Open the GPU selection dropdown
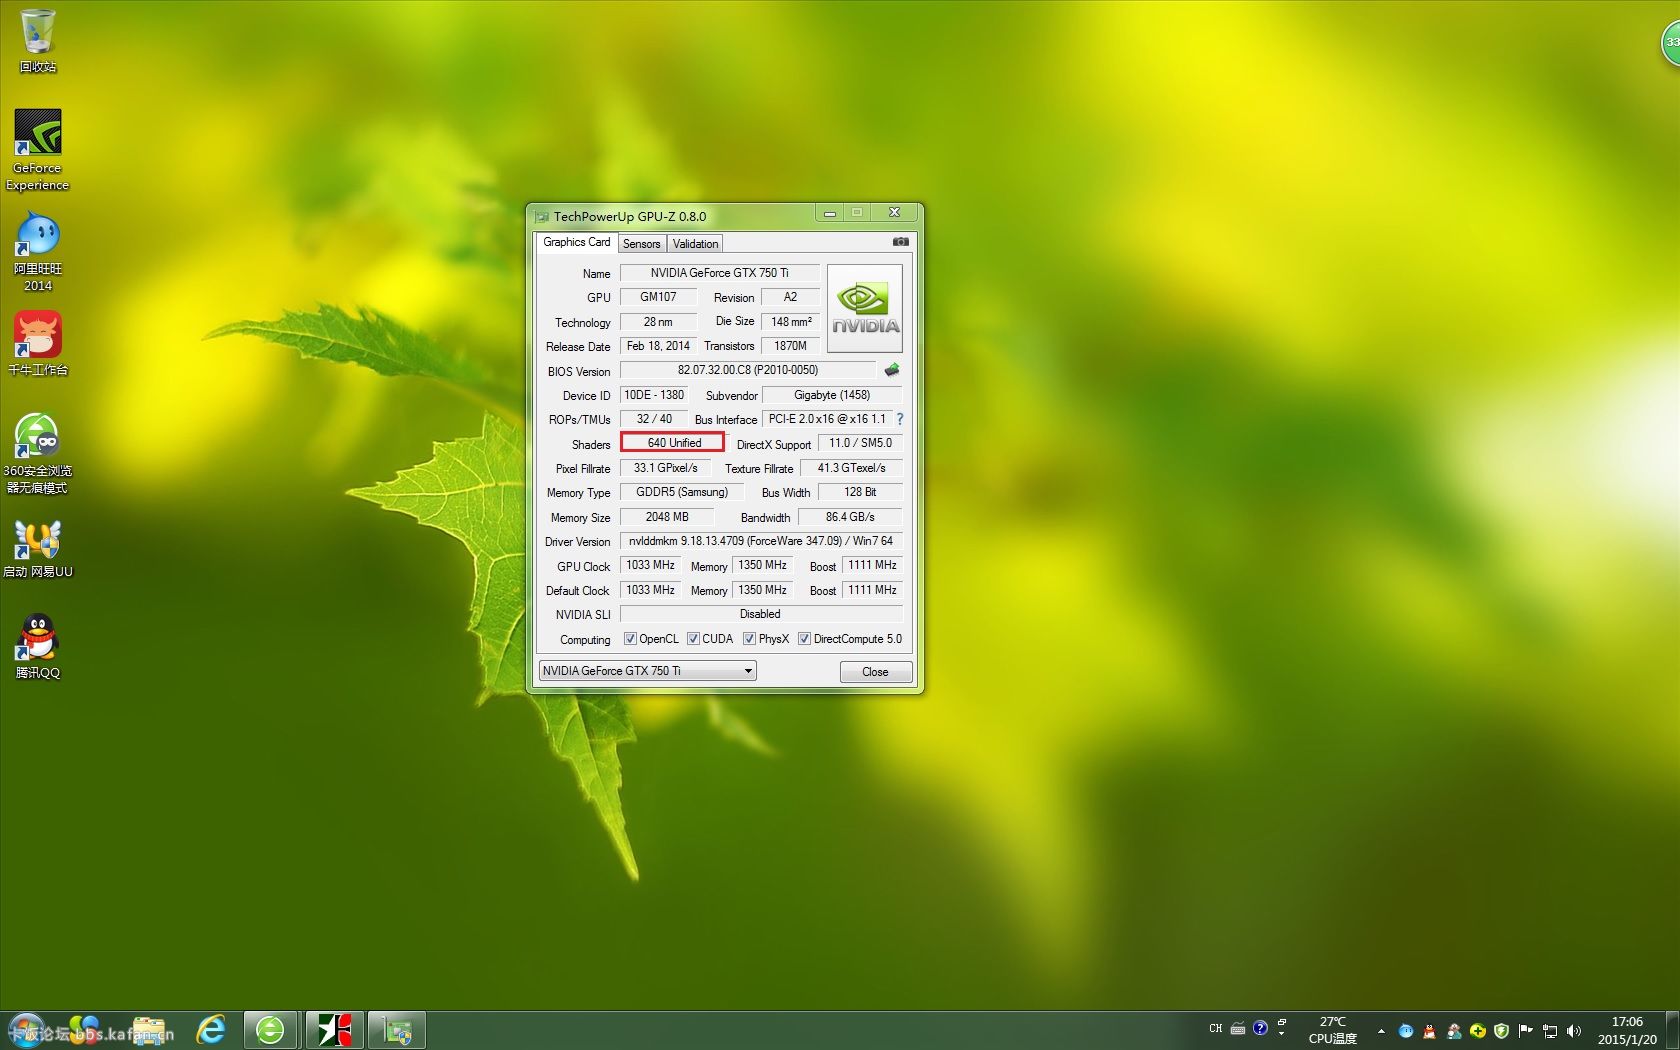This screenshot has width=1680, height=1050. click(647, 671)
